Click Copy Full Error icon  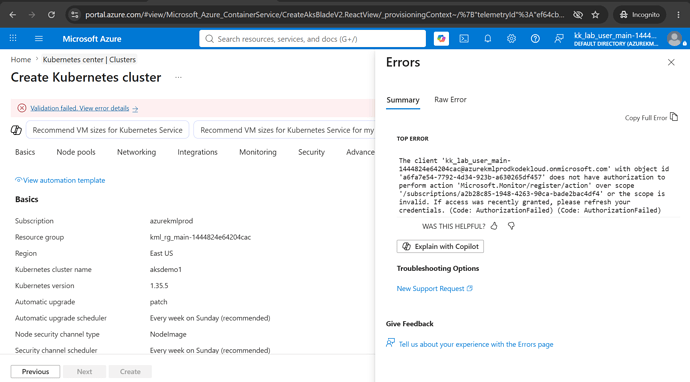(674, 117)
